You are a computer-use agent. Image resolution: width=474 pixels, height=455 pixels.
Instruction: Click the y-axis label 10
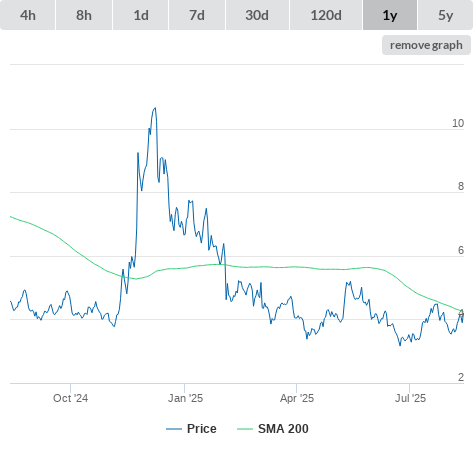point(458,123)
